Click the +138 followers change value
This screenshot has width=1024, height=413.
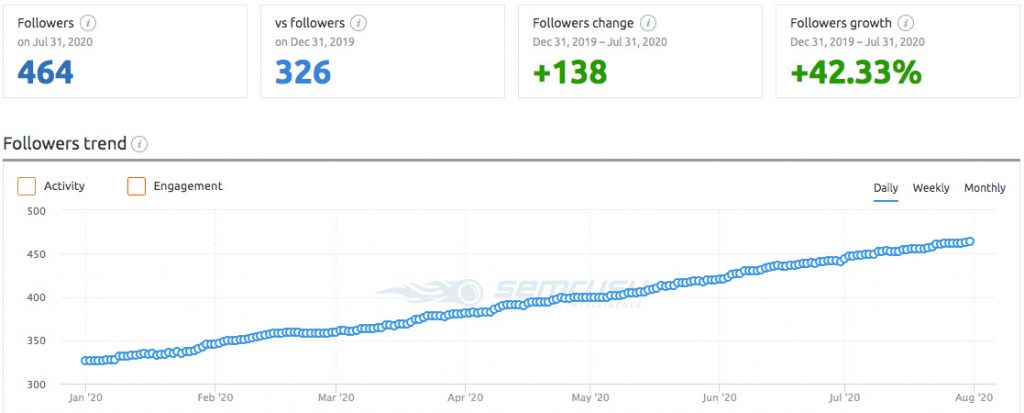(x=568, y=72)
